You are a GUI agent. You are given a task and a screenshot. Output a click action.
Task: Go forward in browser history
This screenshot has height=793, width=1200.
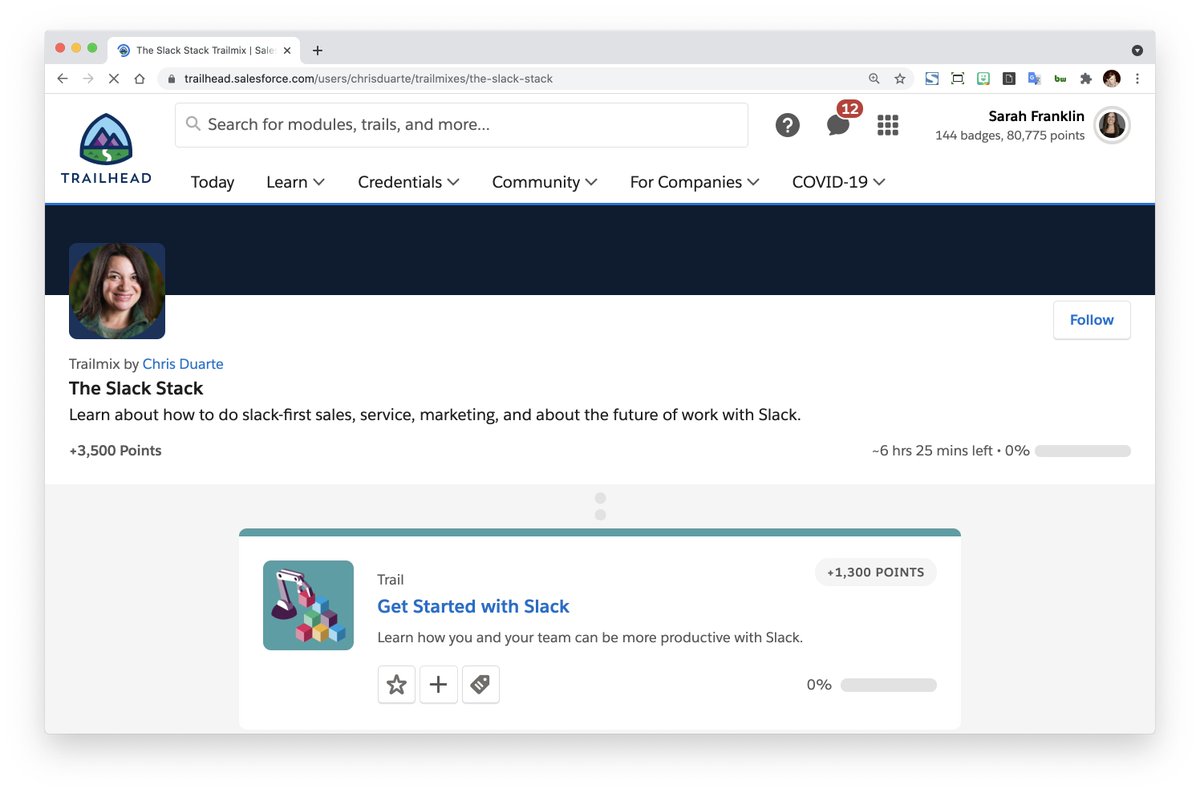click(88, 78)
